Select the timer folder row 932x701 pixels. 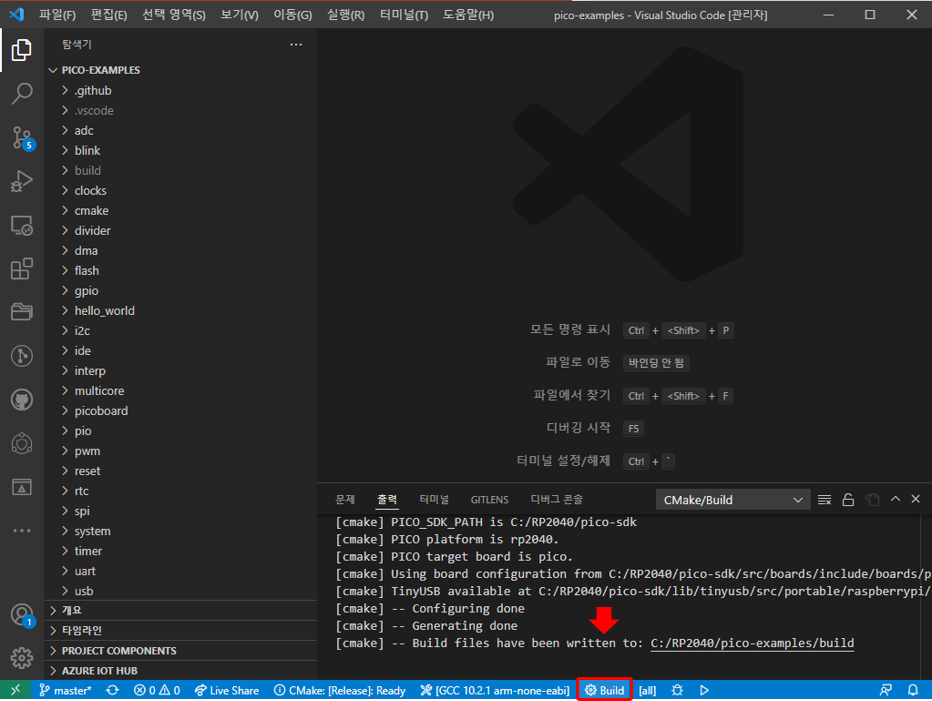[x=181, y=551]
